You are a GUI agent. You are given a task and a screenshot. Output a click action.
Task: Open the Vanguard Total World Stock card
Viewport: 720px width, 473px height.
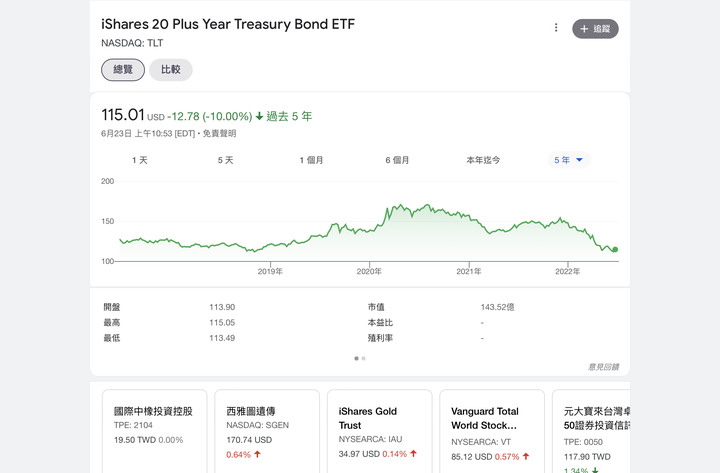click(x=492, y=431)
